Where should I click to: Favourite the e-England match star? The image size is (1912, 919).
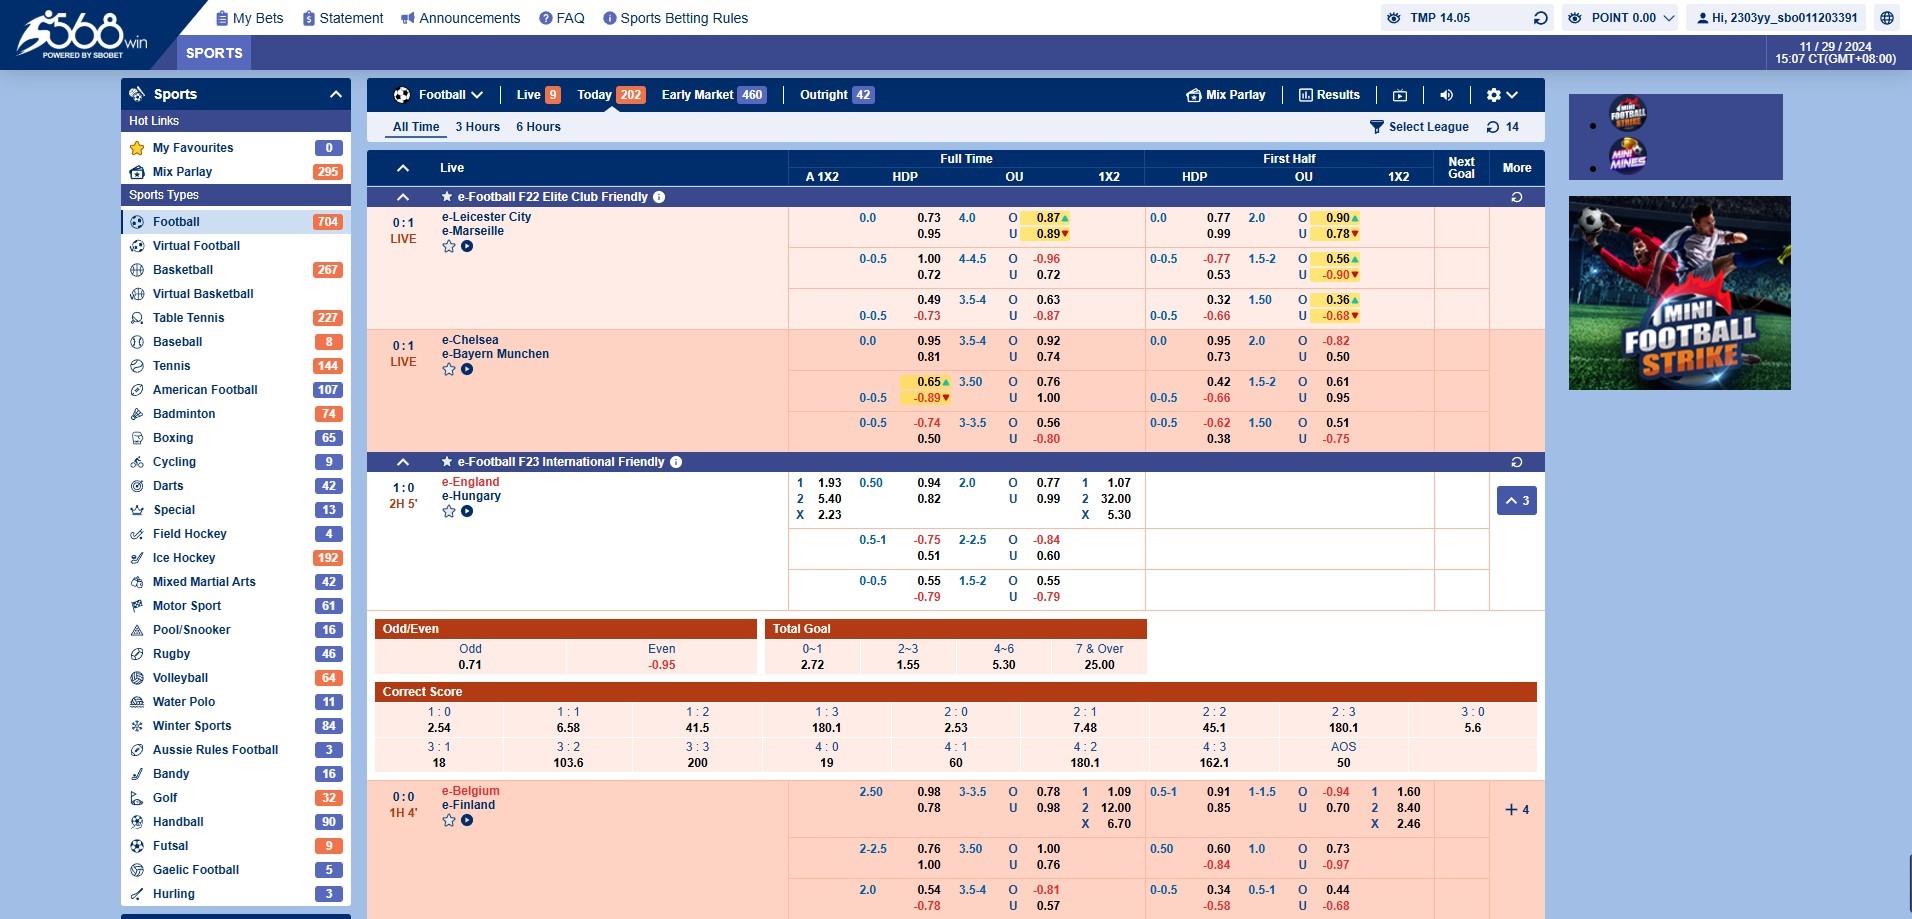449,511
